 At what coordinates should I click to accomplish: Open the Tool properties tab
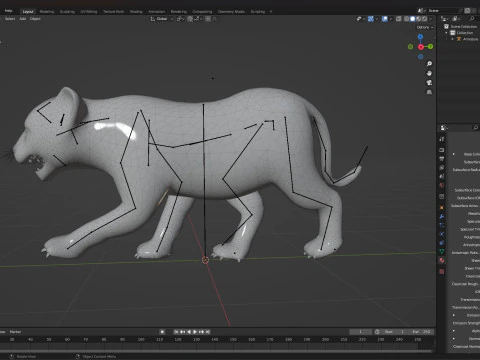click(x=442, y=139)
